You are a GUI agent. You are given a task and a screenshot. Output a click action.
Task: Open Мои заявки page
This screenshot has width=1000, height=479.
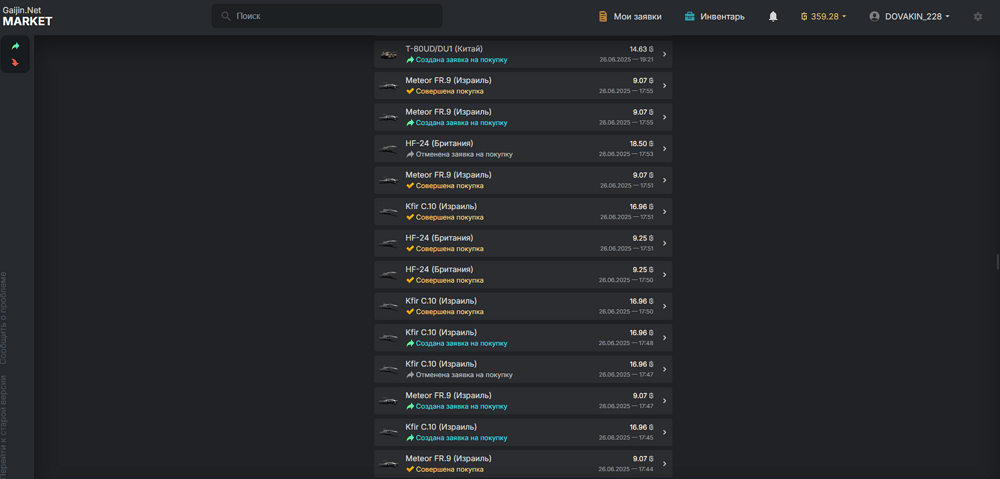pyautogui.click(x=630, y=17)
